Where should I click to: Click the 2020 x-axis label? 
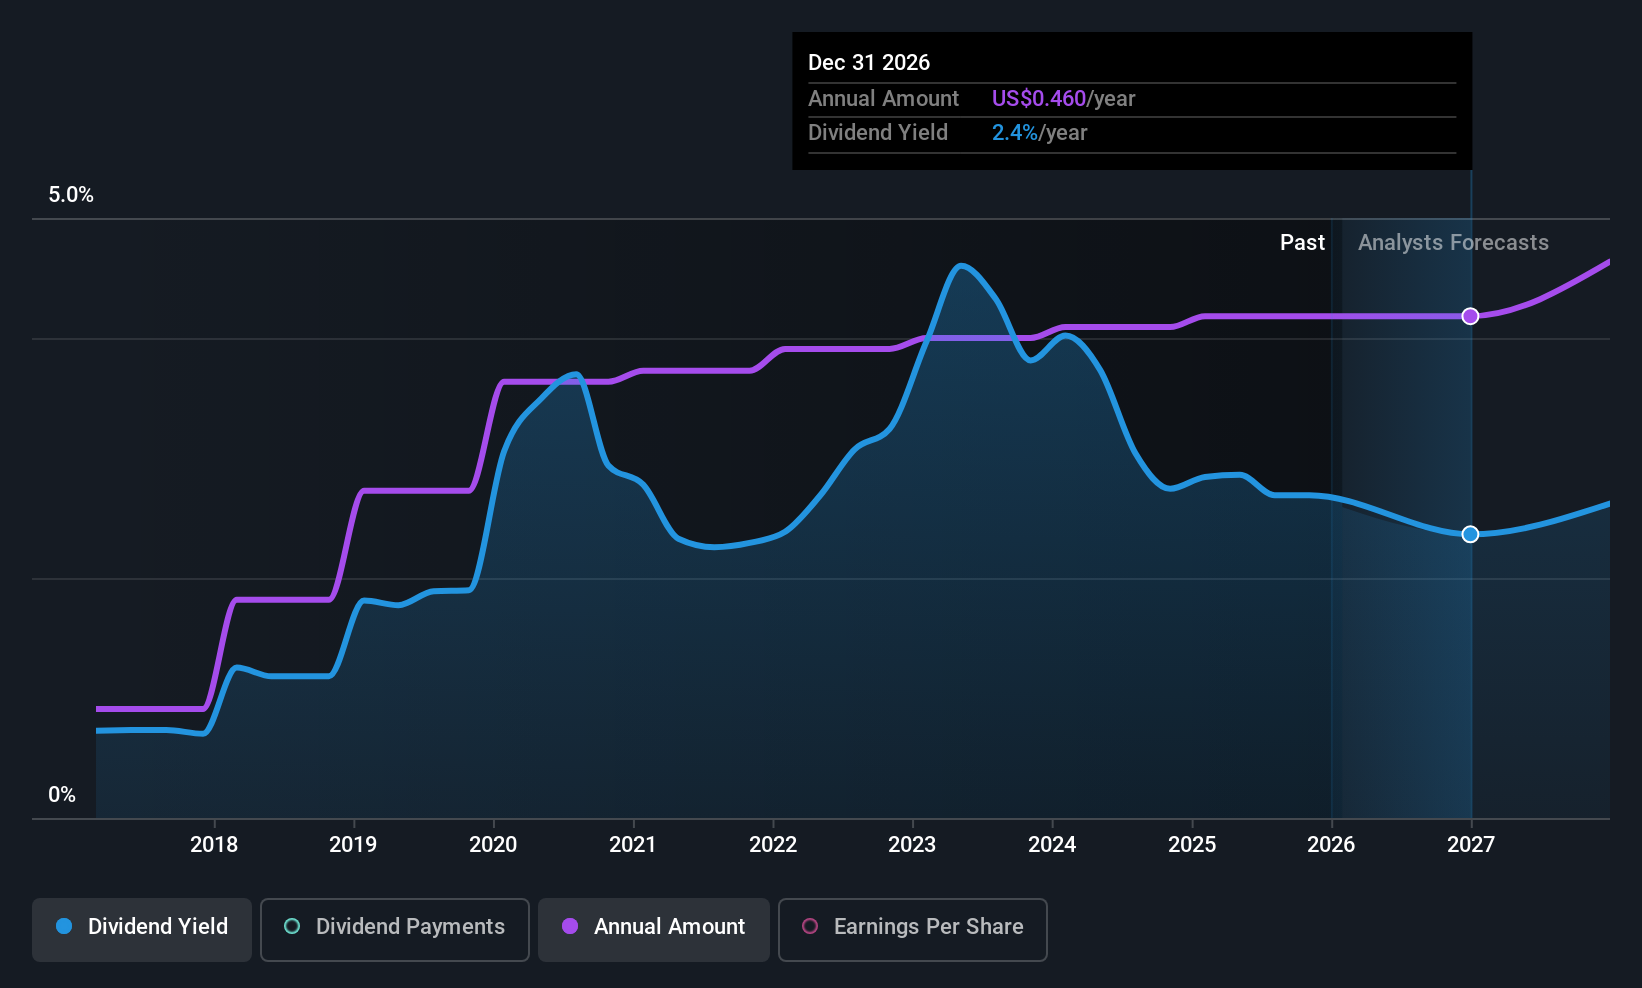(x=493, y=845)
